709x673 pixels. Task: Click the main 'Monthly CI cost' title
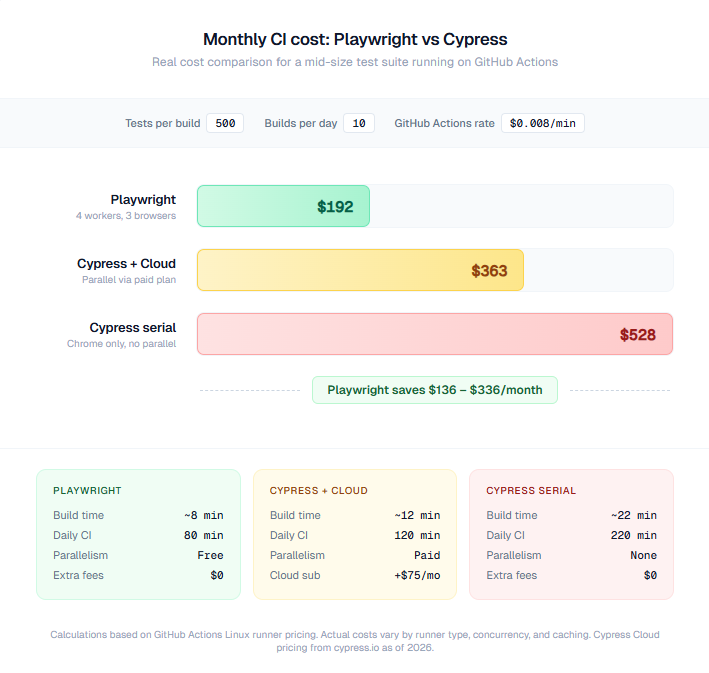355,40
